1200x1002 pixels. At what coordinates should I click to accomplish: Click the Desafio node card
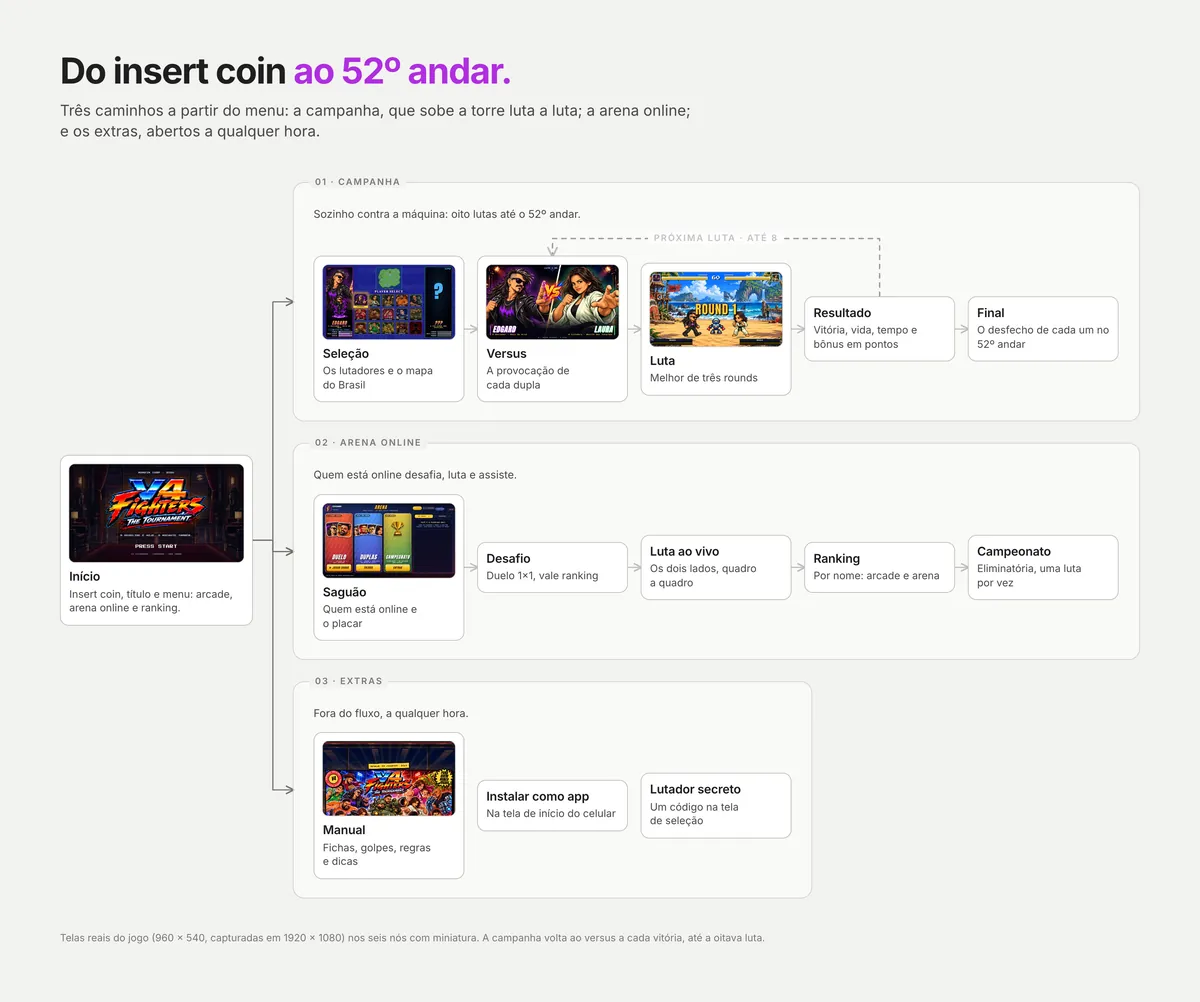552,567
